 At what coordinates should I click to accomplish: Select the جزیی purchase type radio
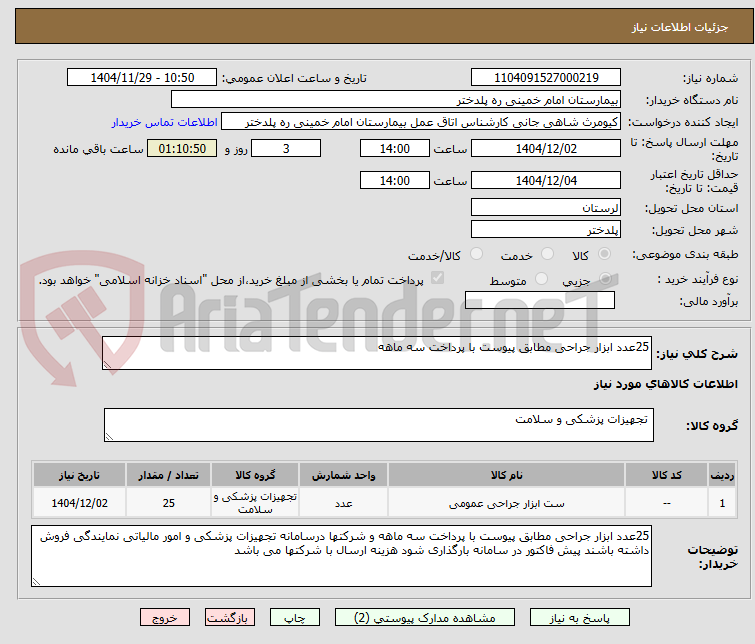pyautogui.click(x=605, y=278)
